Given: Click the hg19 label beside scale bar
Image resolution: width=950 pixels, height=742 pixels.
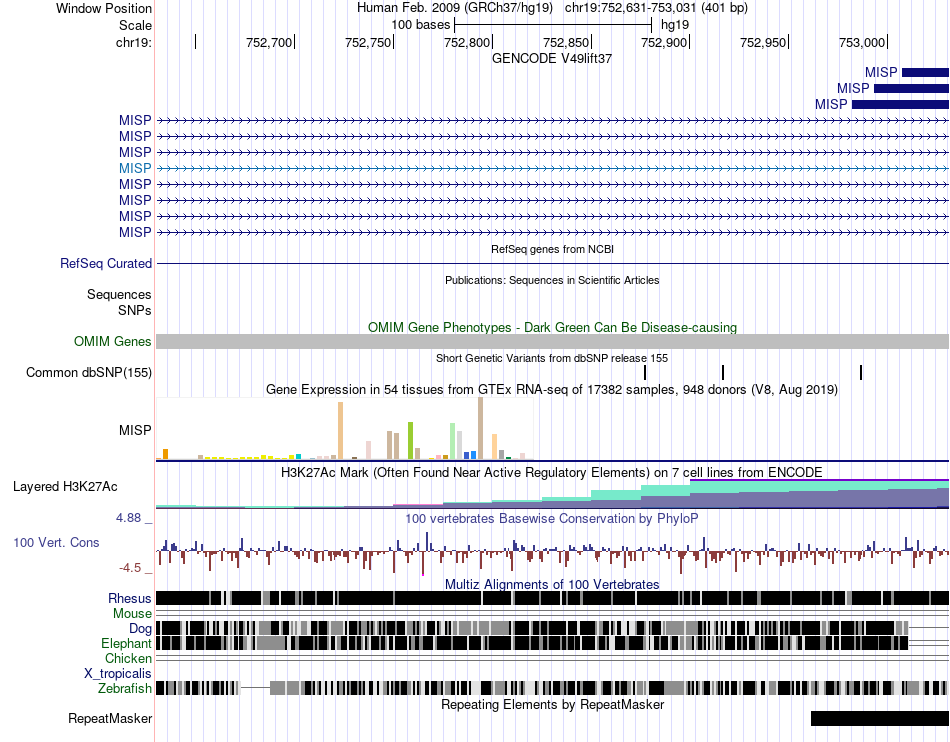Looking at the screenshot, I should [674, 25].
